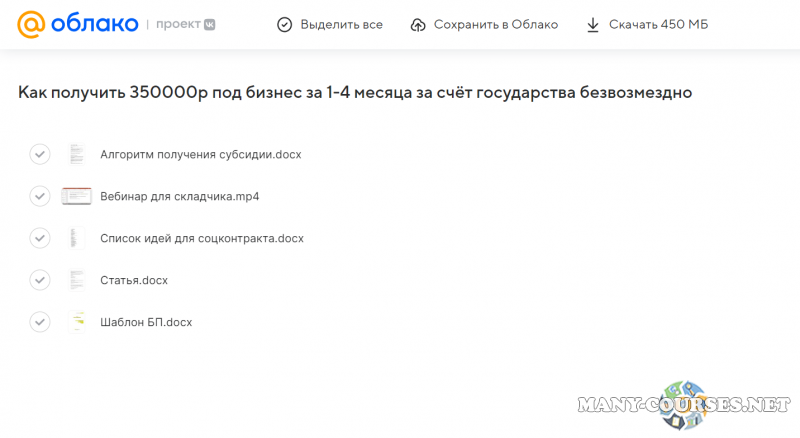This screenshot has width=800, height=438.
Task: Toggle the checkbox for Статья.docx
Action: click(x=40, y=280)
